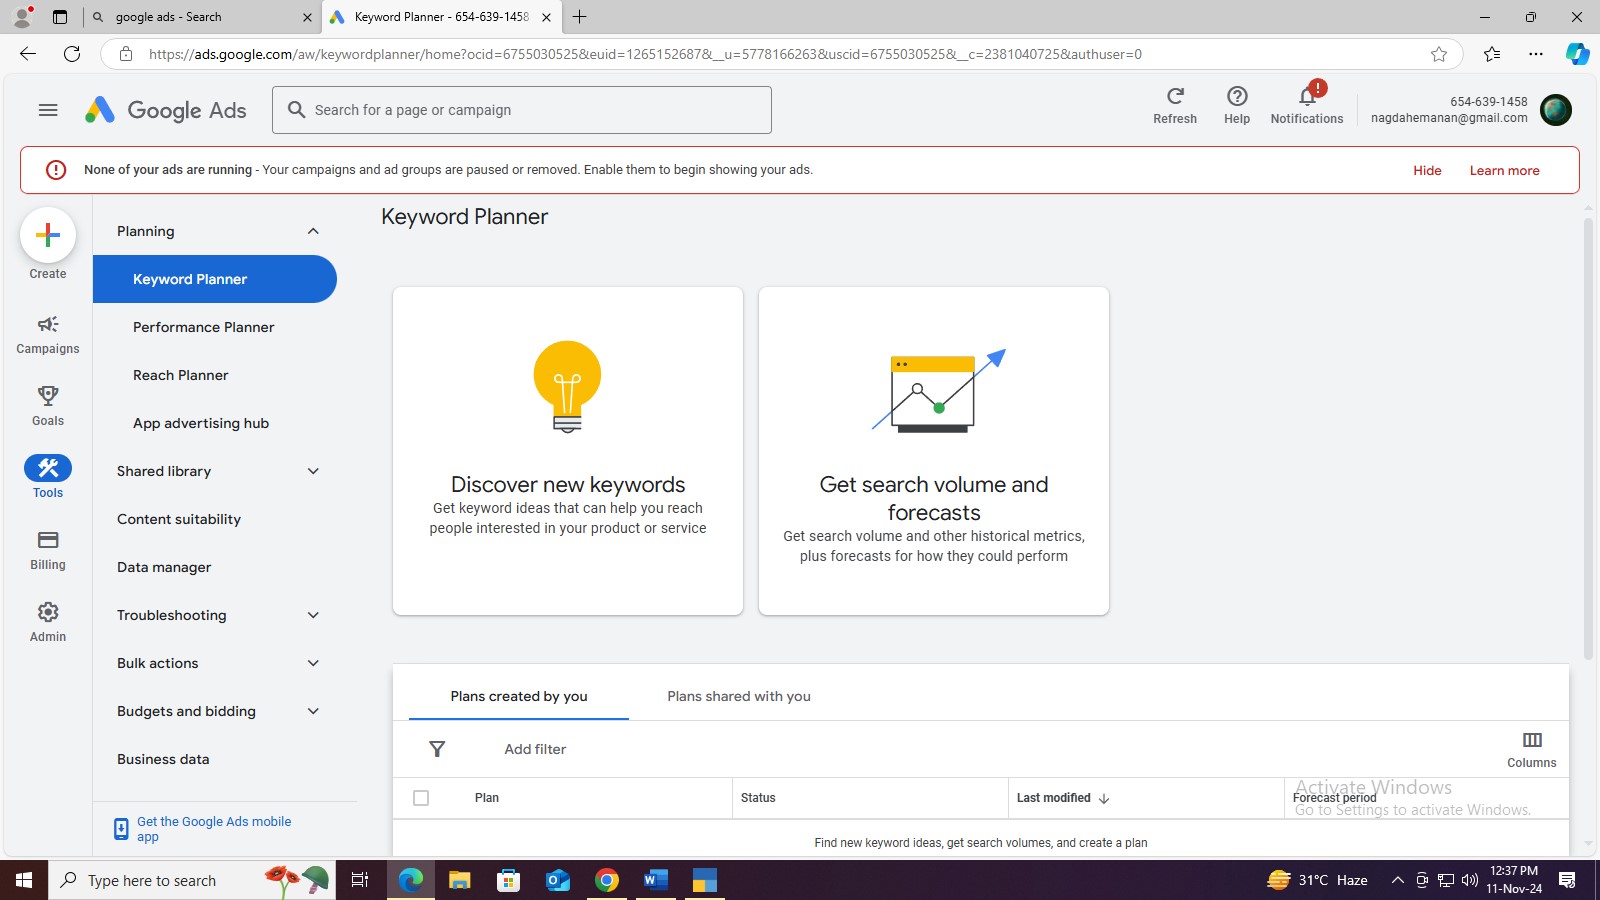Collapse the Planning section
This screenshot has height=900, width=1600.
pos(313,231)
